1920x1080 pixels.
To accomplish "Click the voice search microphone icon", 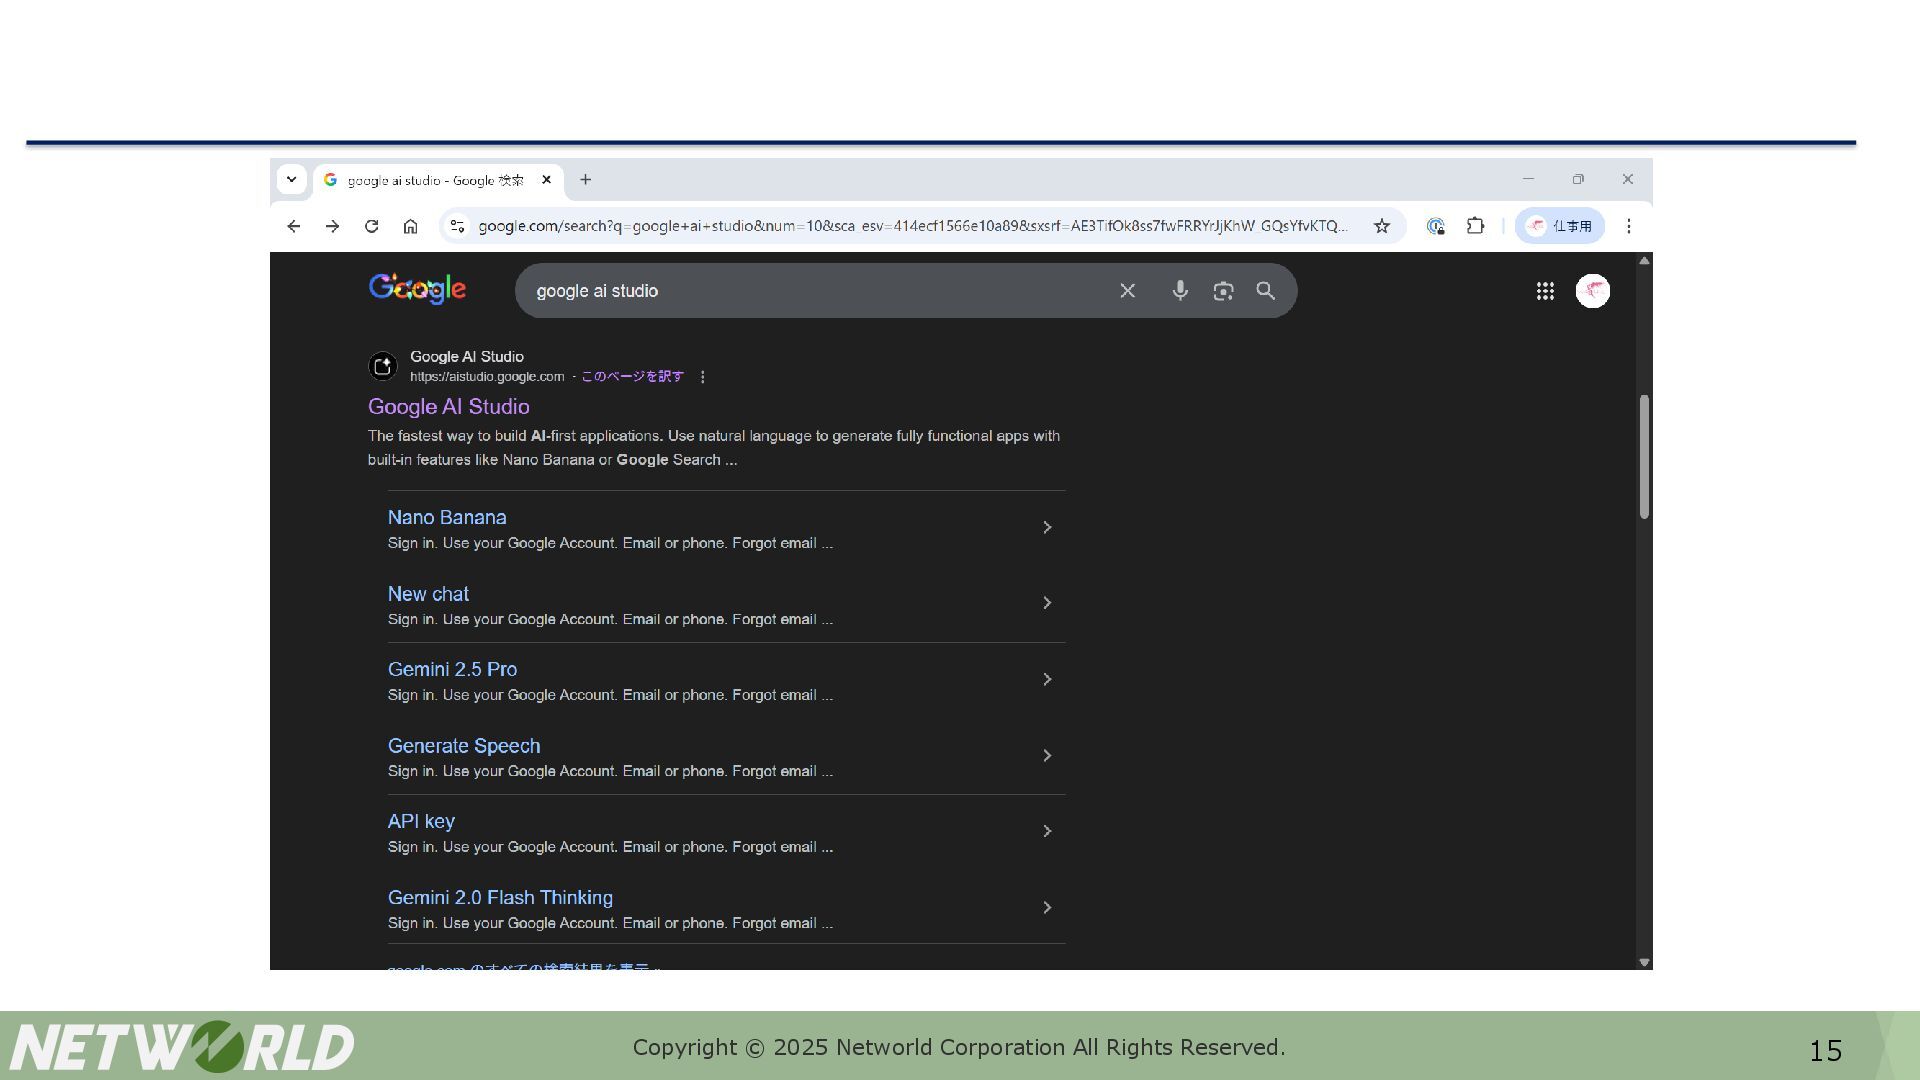I will coord(1180,291).
